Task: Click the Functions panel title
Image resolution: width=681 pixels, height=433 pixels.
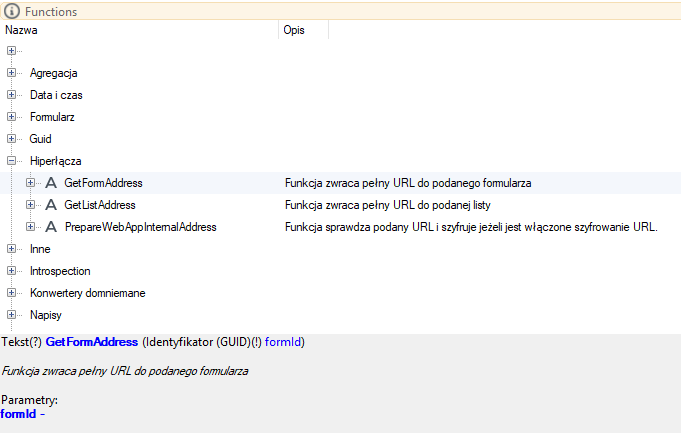Action: pos(51,12)
